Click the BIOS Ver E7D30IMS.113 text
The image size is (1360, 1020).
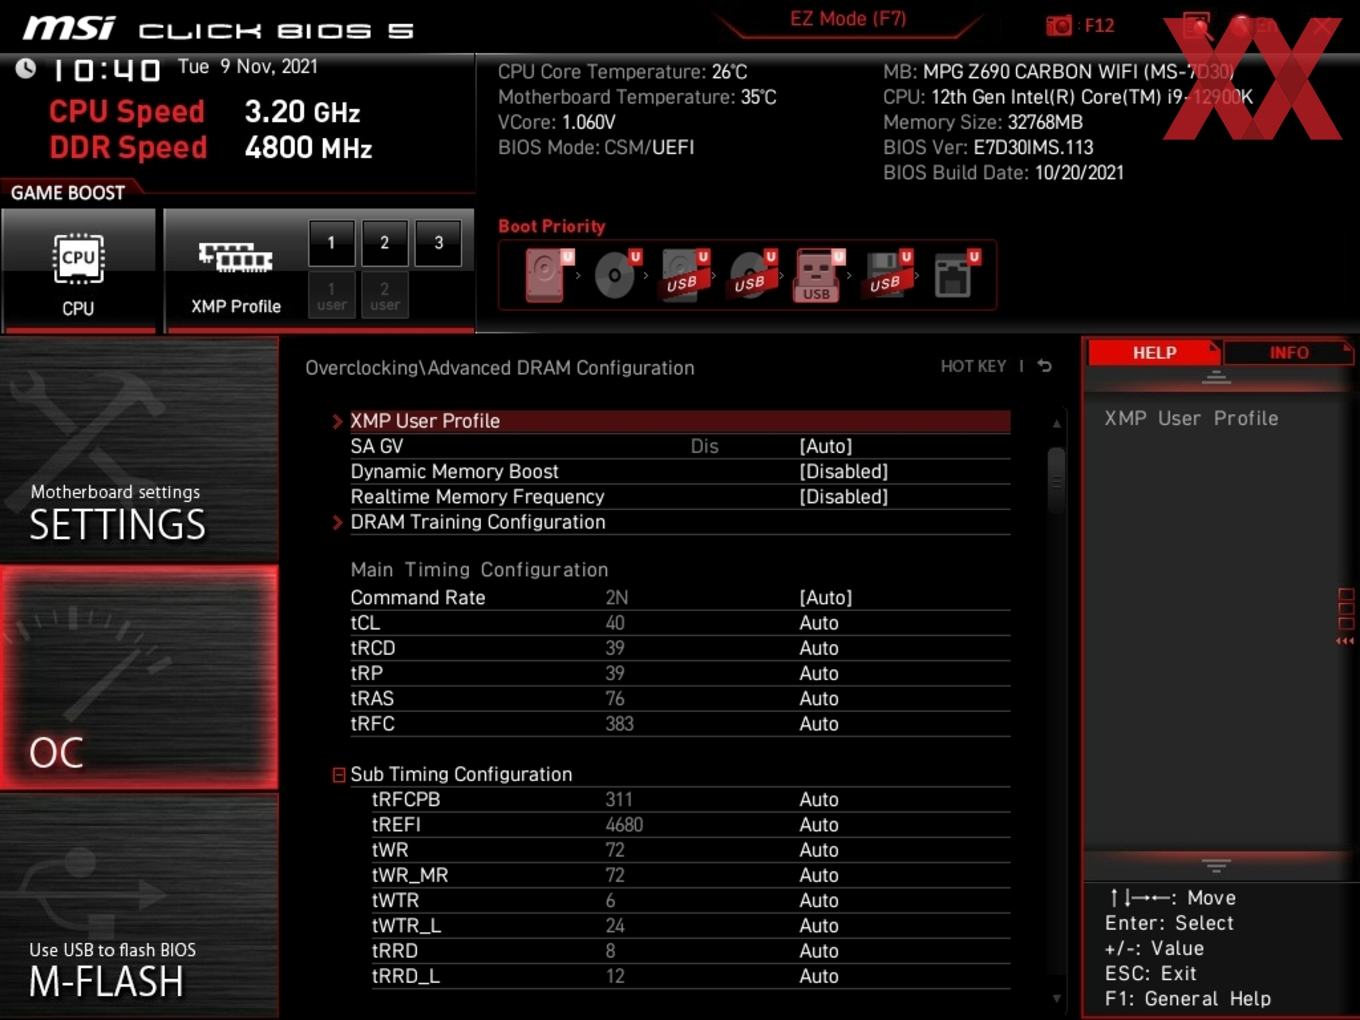pyautogui.click(x=988, y=148)
